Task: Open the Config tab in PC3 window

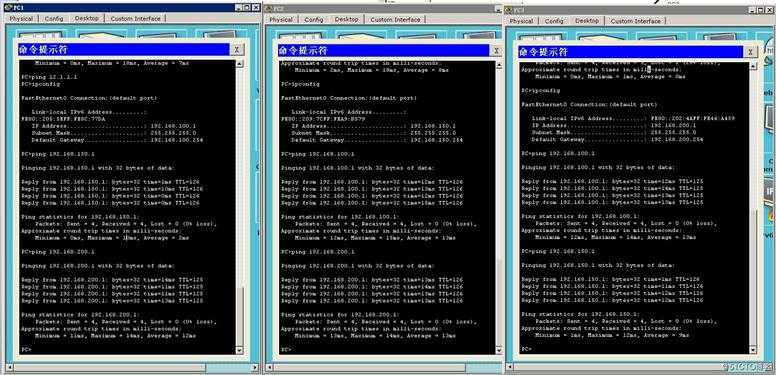Action: click(554, 21)
